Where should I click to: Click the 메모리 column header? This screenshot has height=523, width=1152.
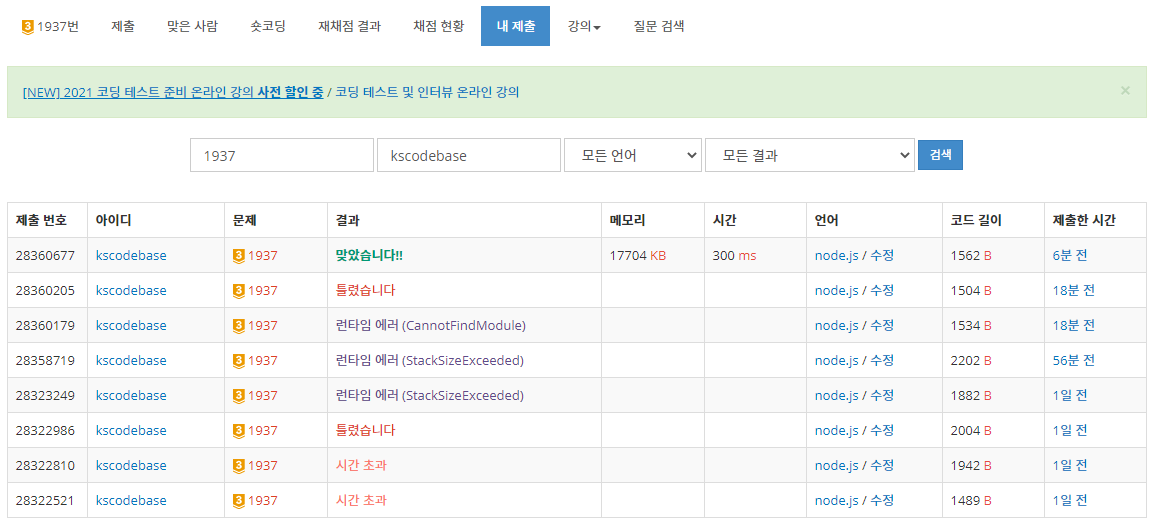pos(627,220)
